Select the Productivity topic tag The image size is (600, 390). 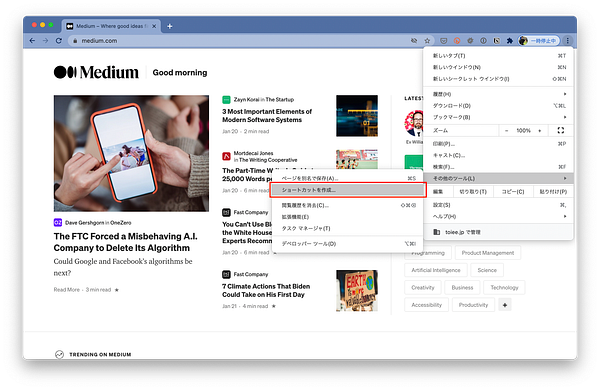tap(473, 305)
